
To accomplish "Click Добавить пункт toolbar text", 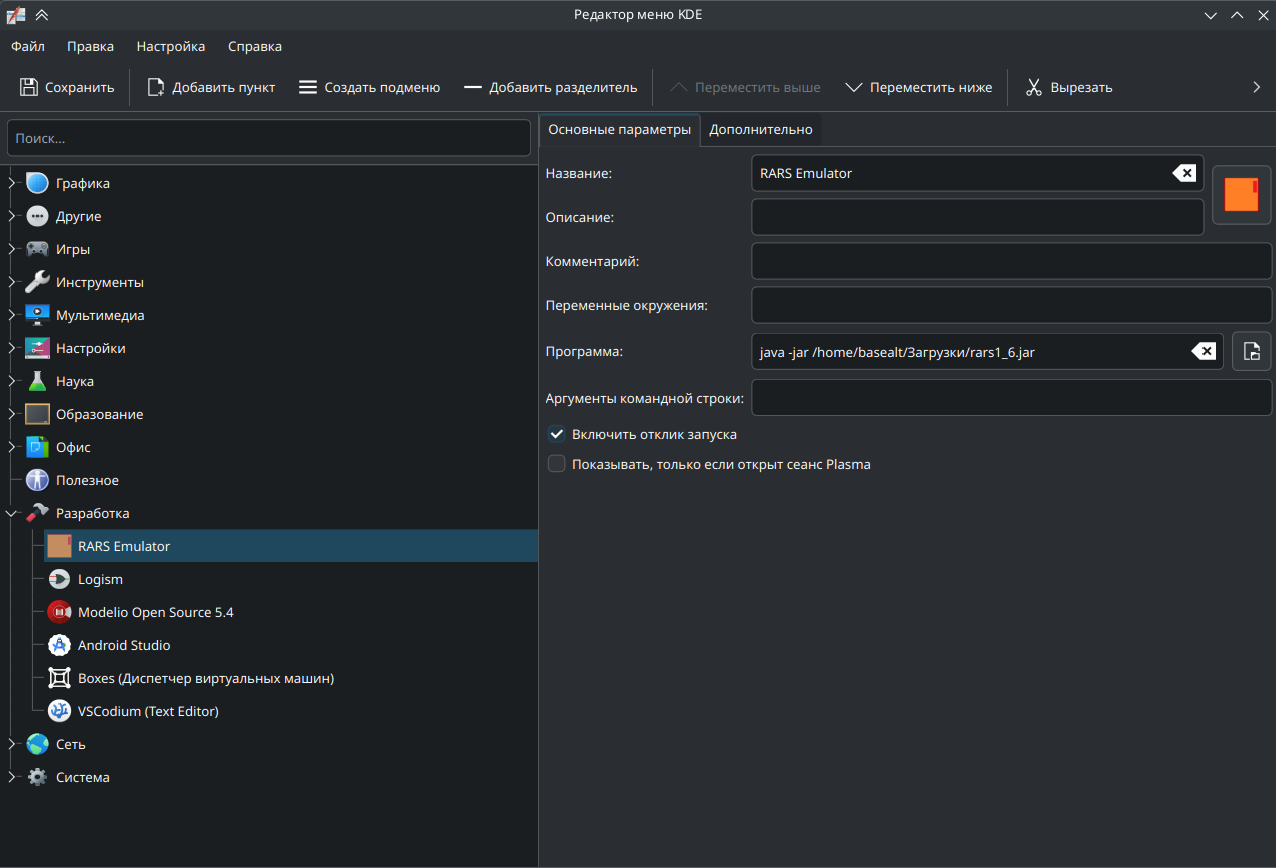I will (224, 87).
